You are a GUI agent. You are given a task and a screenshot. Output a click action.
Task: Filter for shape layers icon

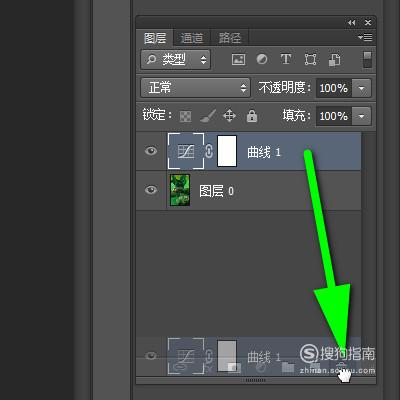(x=310, y=60)
